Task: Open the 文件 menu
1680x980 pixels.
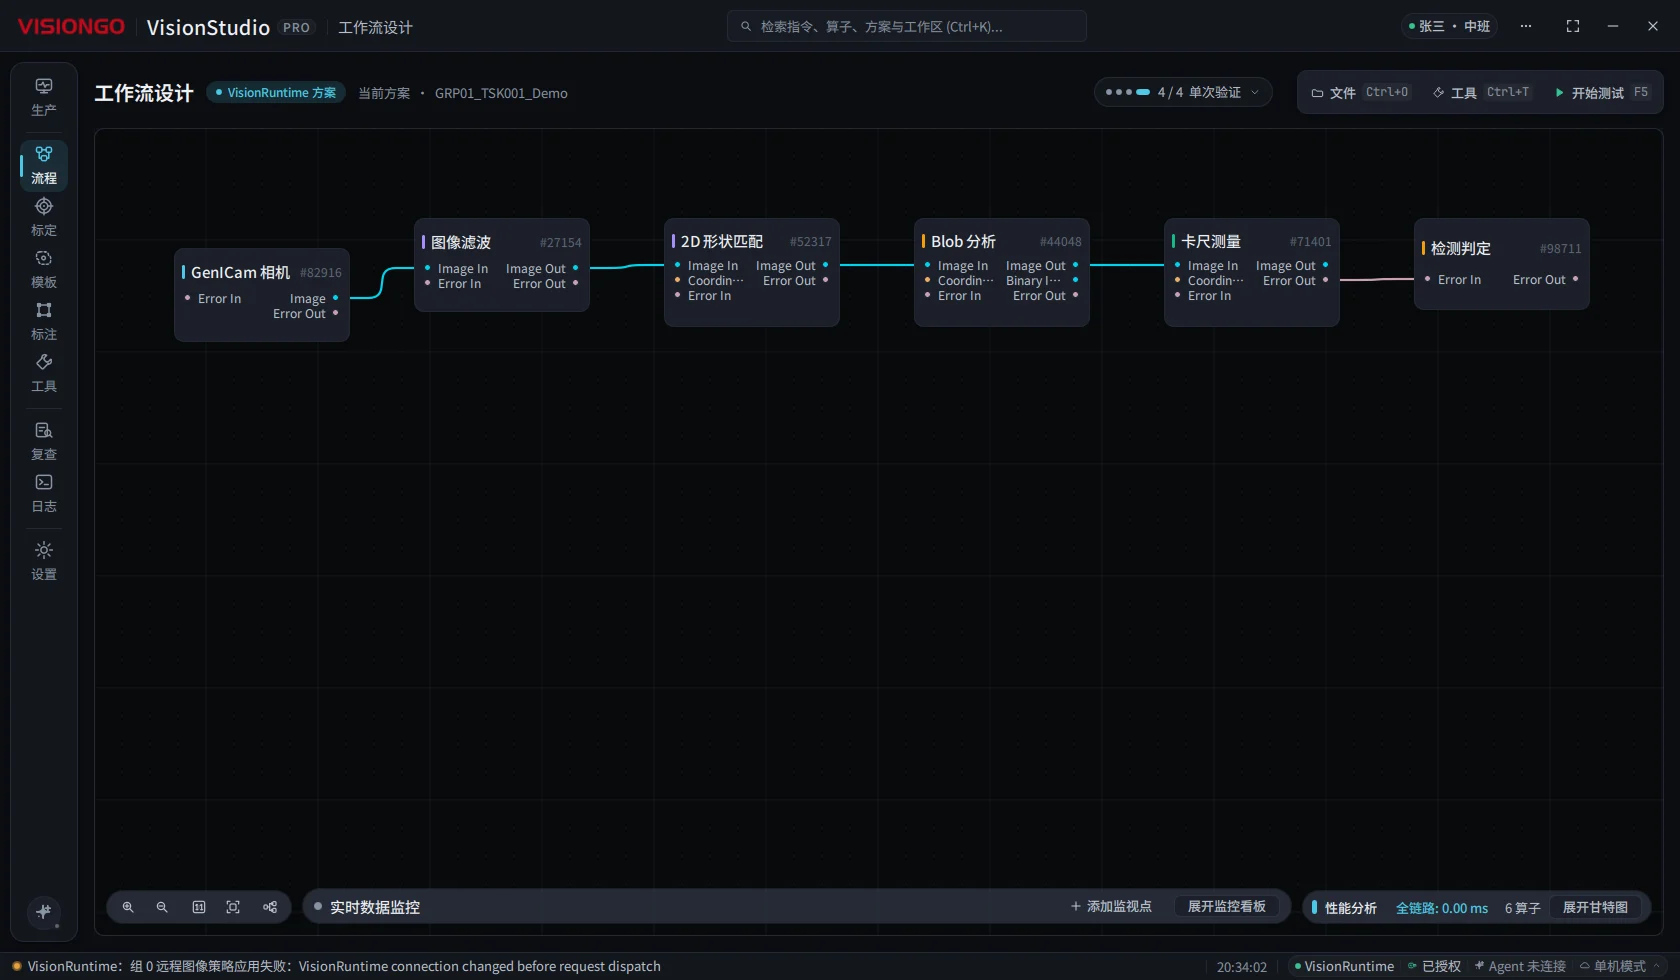Action: pyautogui.click(x=1360, y=92)
